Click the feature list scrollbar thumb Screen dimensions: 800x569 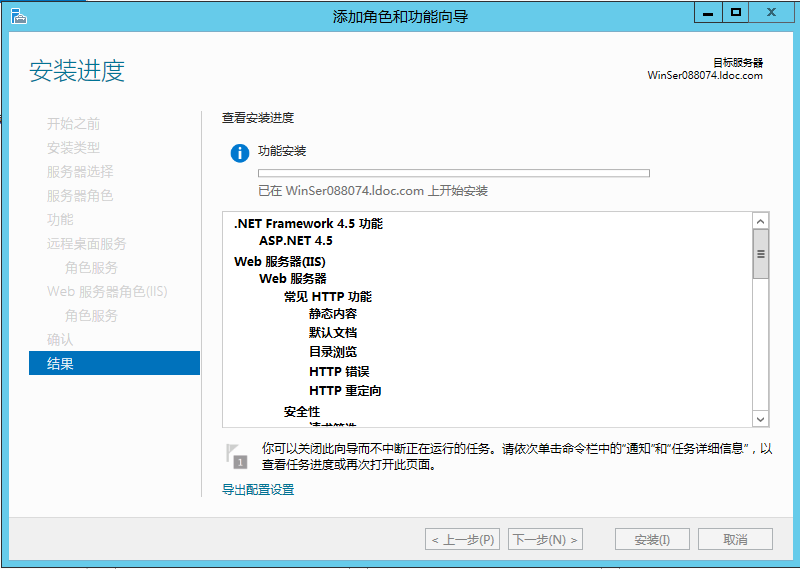[761, 254]
